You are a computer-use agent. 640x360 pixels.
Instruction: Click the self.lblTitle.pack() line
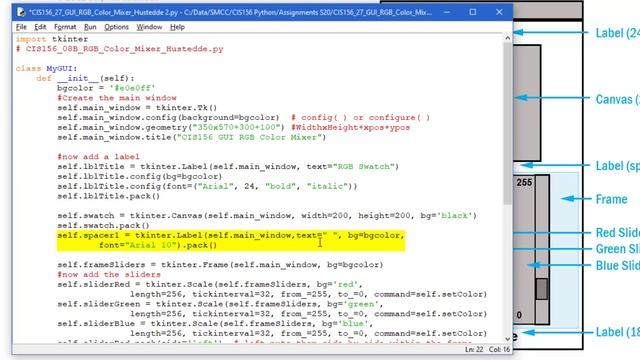coord(109,196)
